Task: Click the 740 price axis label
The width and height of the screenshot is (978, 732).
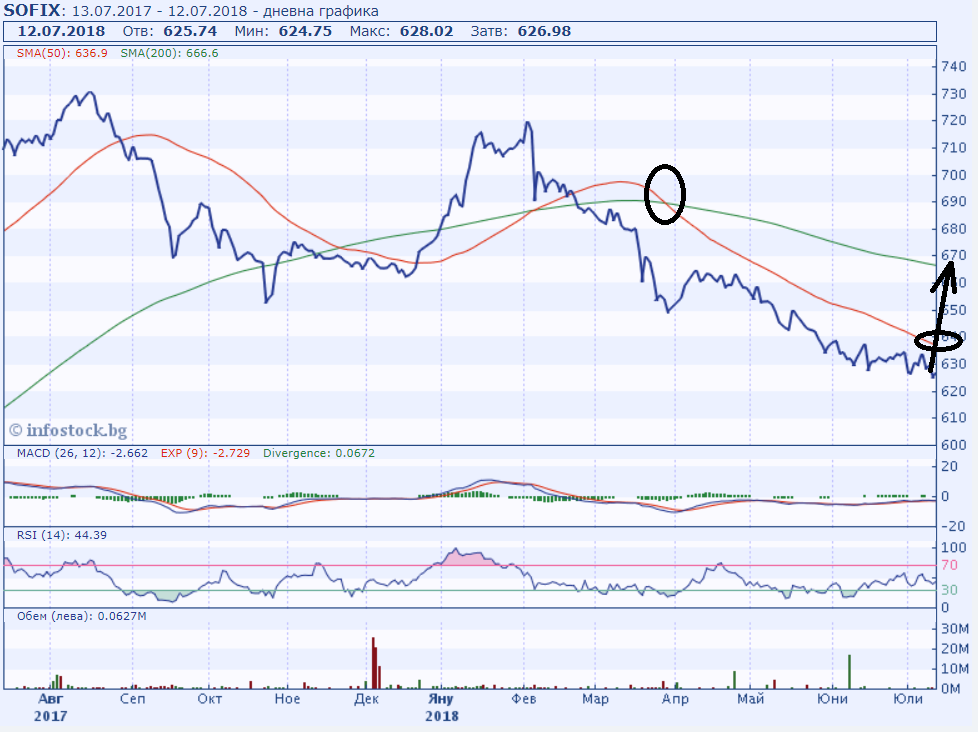Action: coord(954,67)
